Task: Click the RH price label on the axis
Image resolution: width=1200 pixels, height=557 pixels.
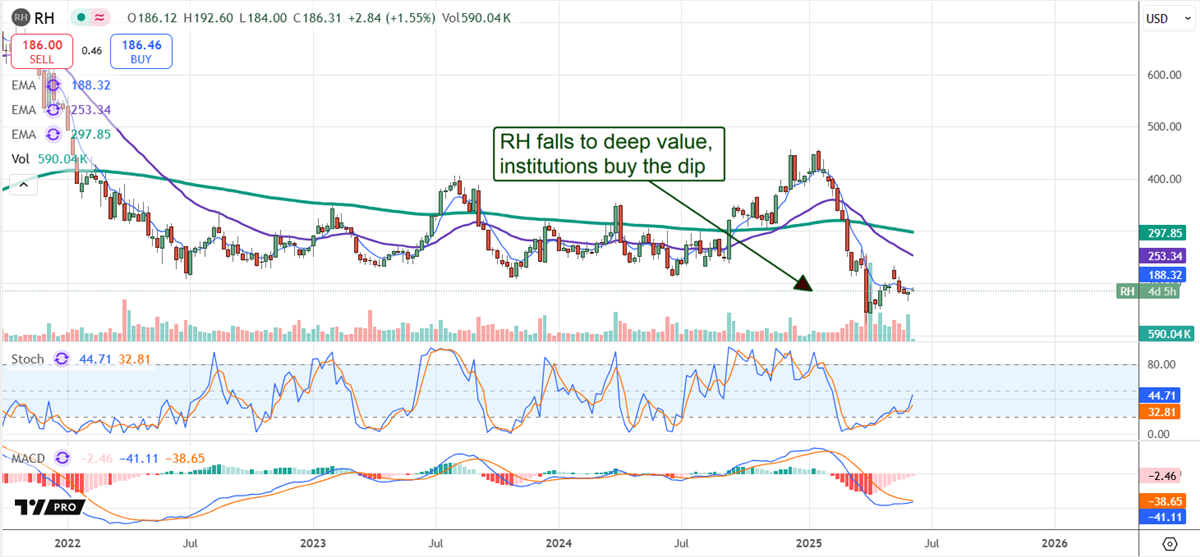Action: pyautogui.click(x=1128, y=291)
